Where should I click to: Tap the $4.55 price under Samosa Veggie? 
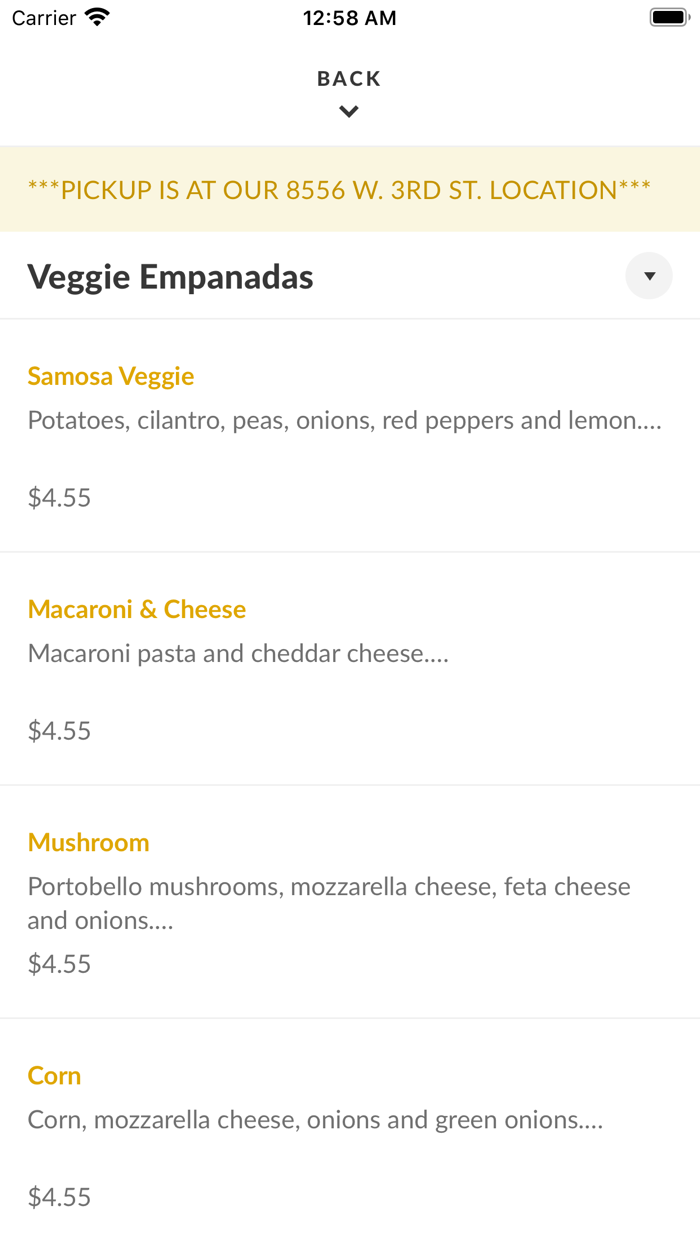coord(59,497)
